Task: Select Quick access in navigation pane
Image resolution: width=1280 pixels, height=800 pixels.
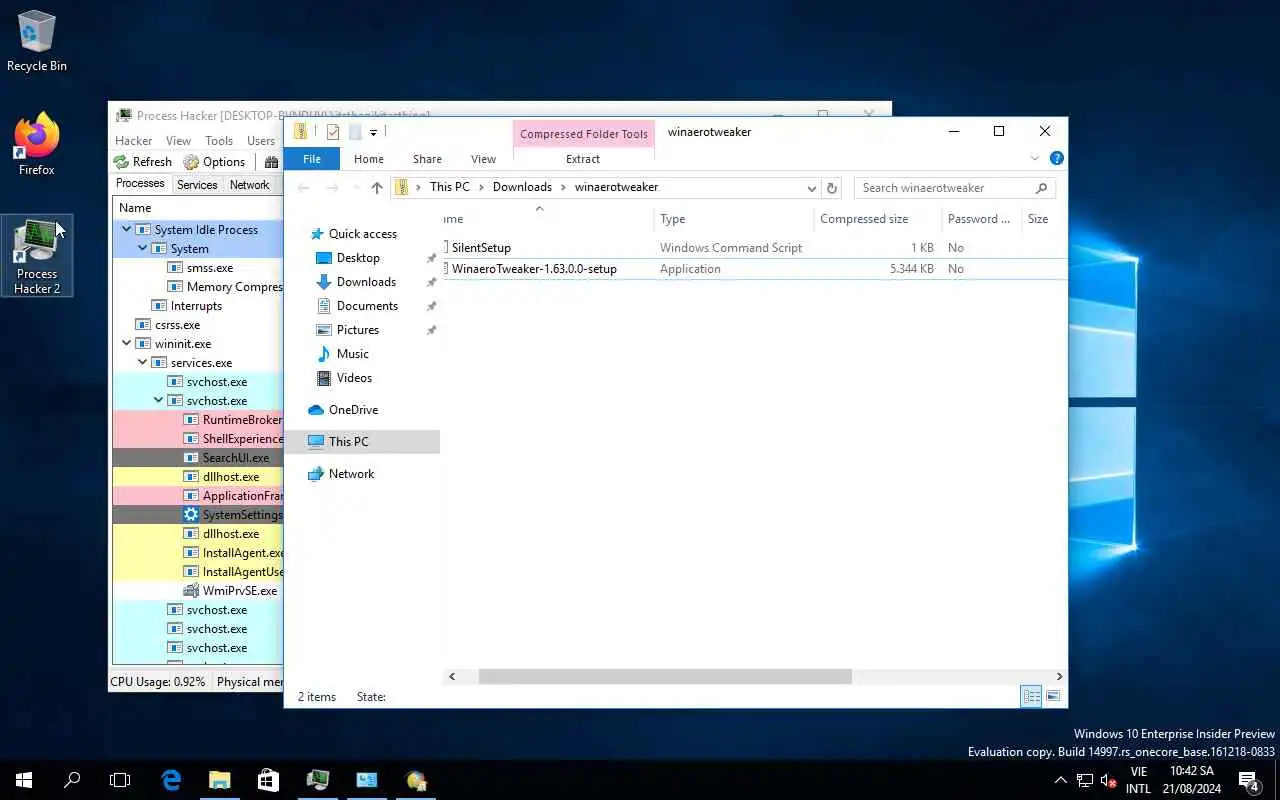Action: pyautogui.click(x=363, y=234)
